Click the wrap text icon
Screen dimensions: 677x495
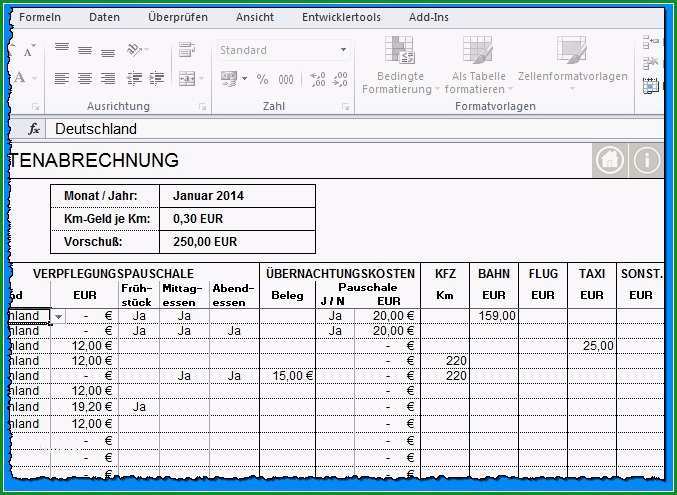pos(187,49)
